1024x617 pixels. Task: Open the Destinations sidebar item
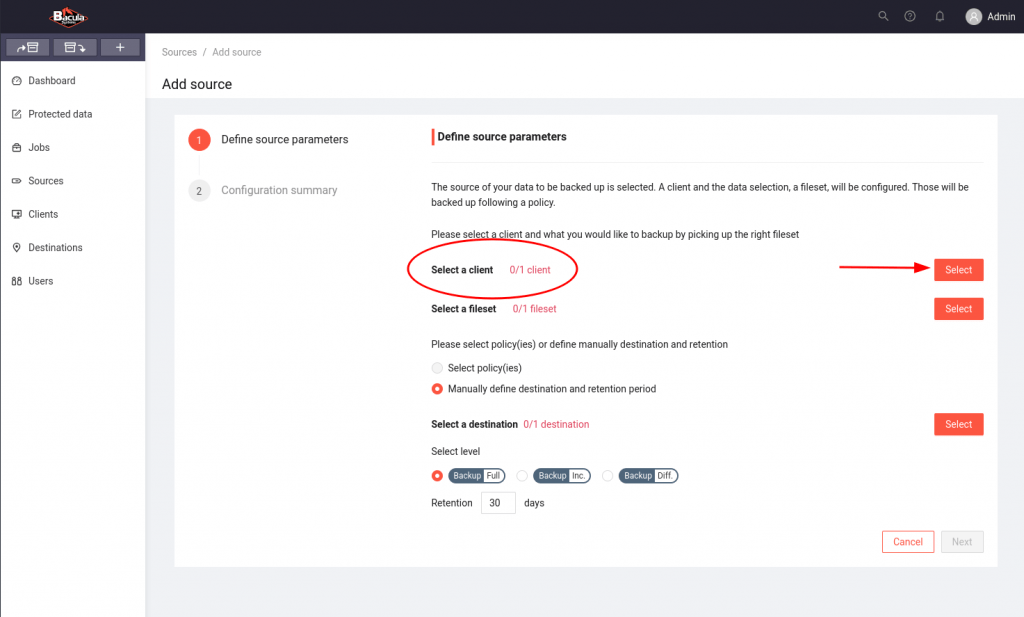[x=55, y=248]
